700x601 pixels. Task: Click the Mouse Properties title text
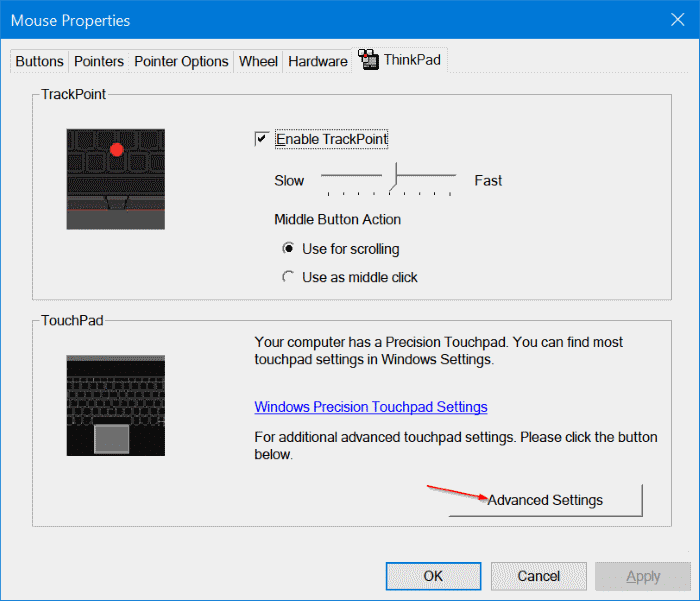71,21
